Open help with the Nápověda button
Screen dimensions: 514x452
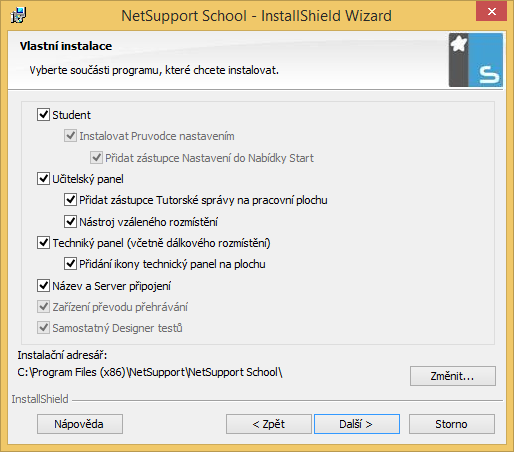(80, 424)
